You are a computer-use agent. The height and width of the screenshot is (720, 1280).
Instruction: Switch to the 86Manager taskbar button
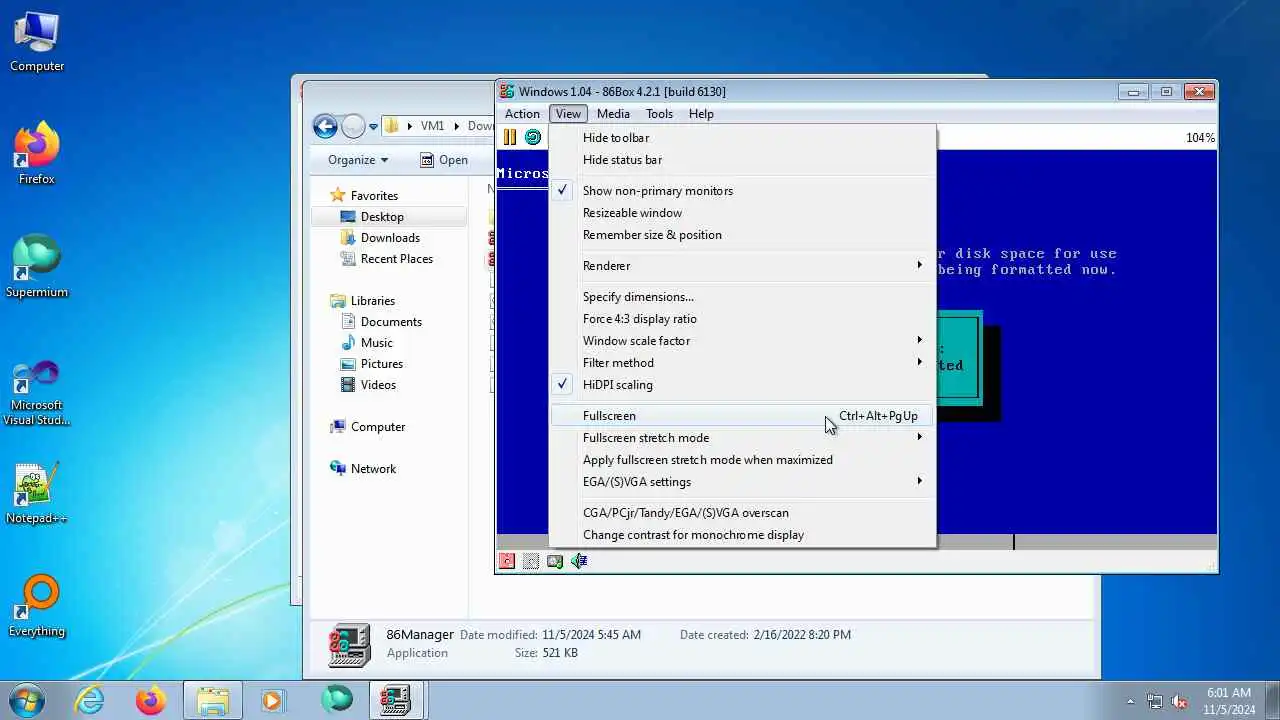click(x=395, y=700)
